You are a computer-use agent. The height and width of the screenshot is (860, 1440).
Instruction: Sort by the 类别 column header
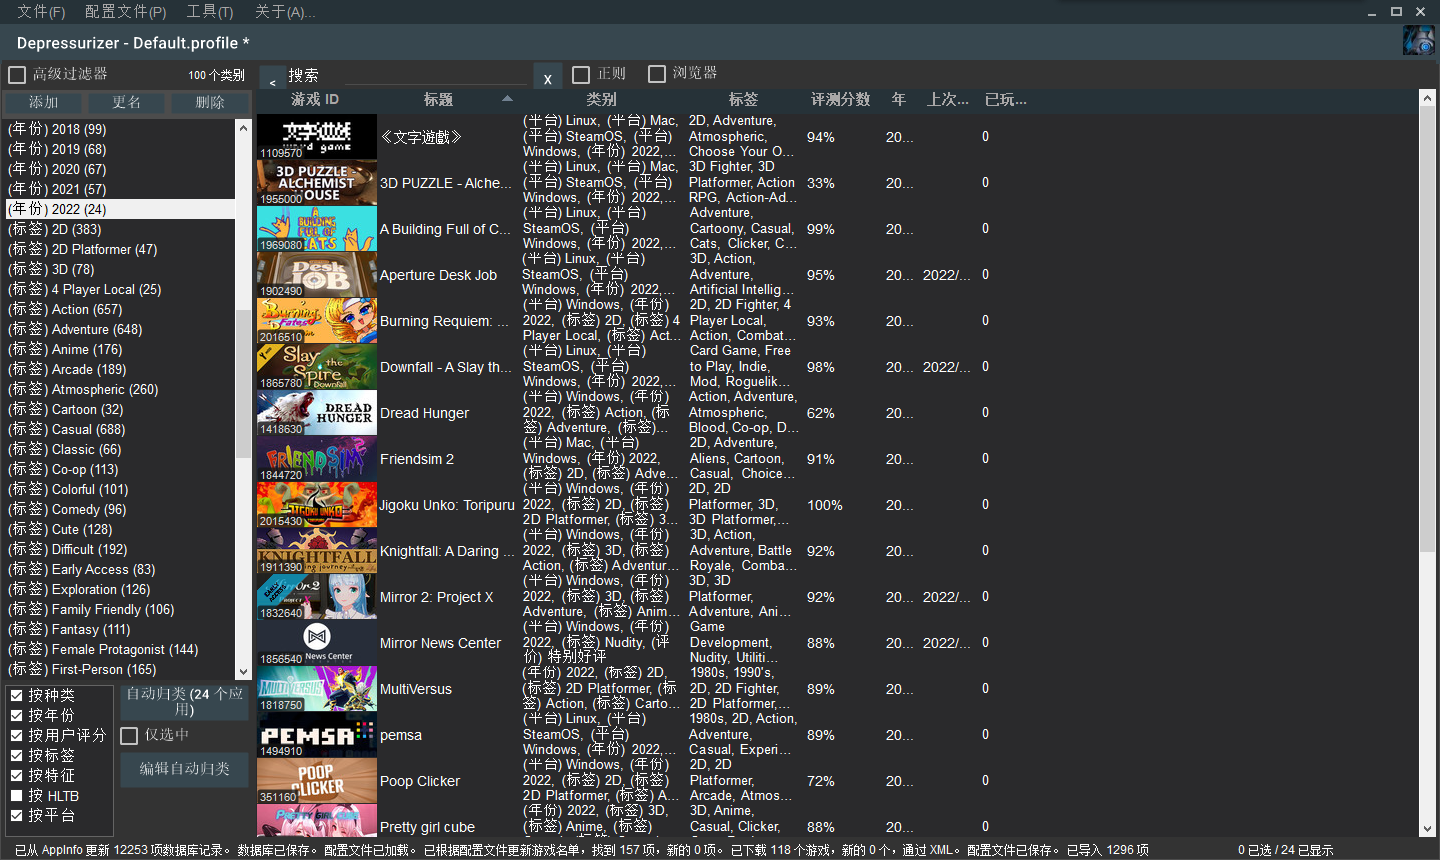(x=601, y=100)
